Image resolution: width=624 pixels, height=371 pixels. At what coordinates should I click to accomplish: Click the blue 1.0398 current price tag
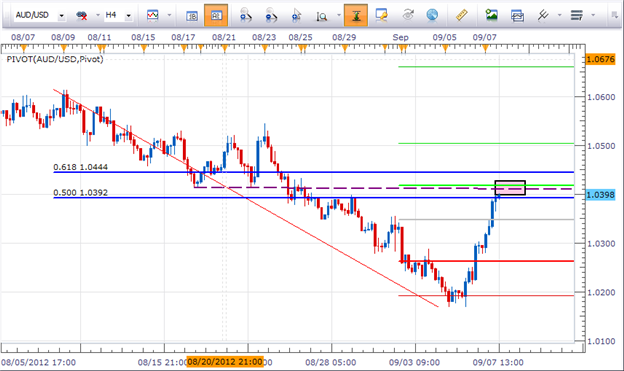pos(601,195)
